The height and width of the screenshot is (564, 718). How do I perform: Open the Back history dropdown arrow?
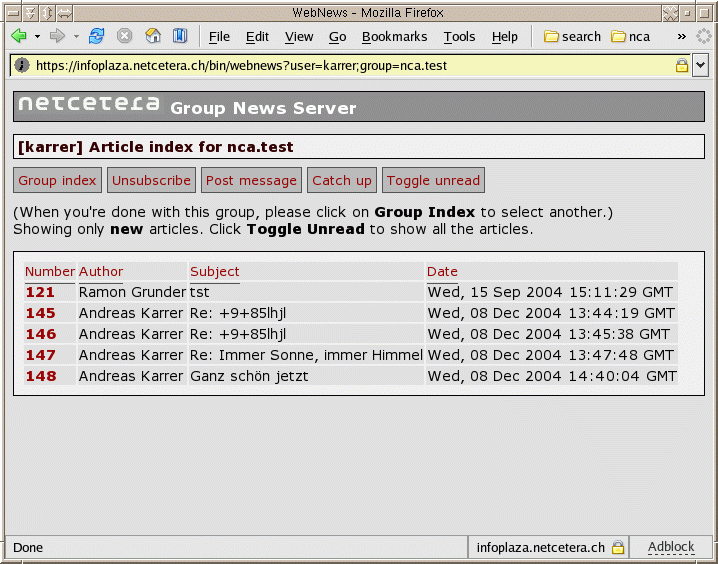[x=38, y=36]
